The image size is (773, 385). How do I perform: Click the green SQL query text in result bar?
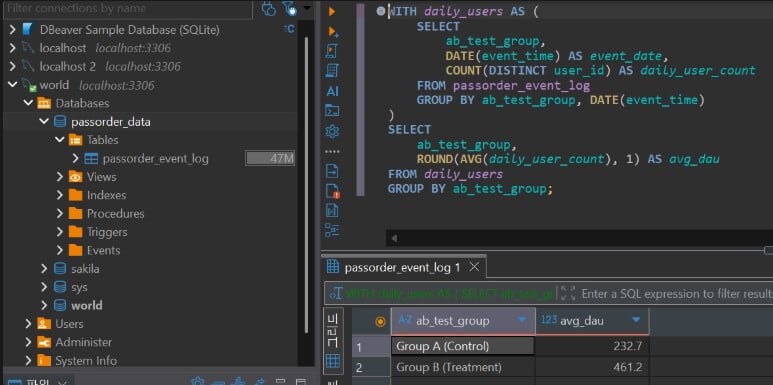(x=449, y=294)
